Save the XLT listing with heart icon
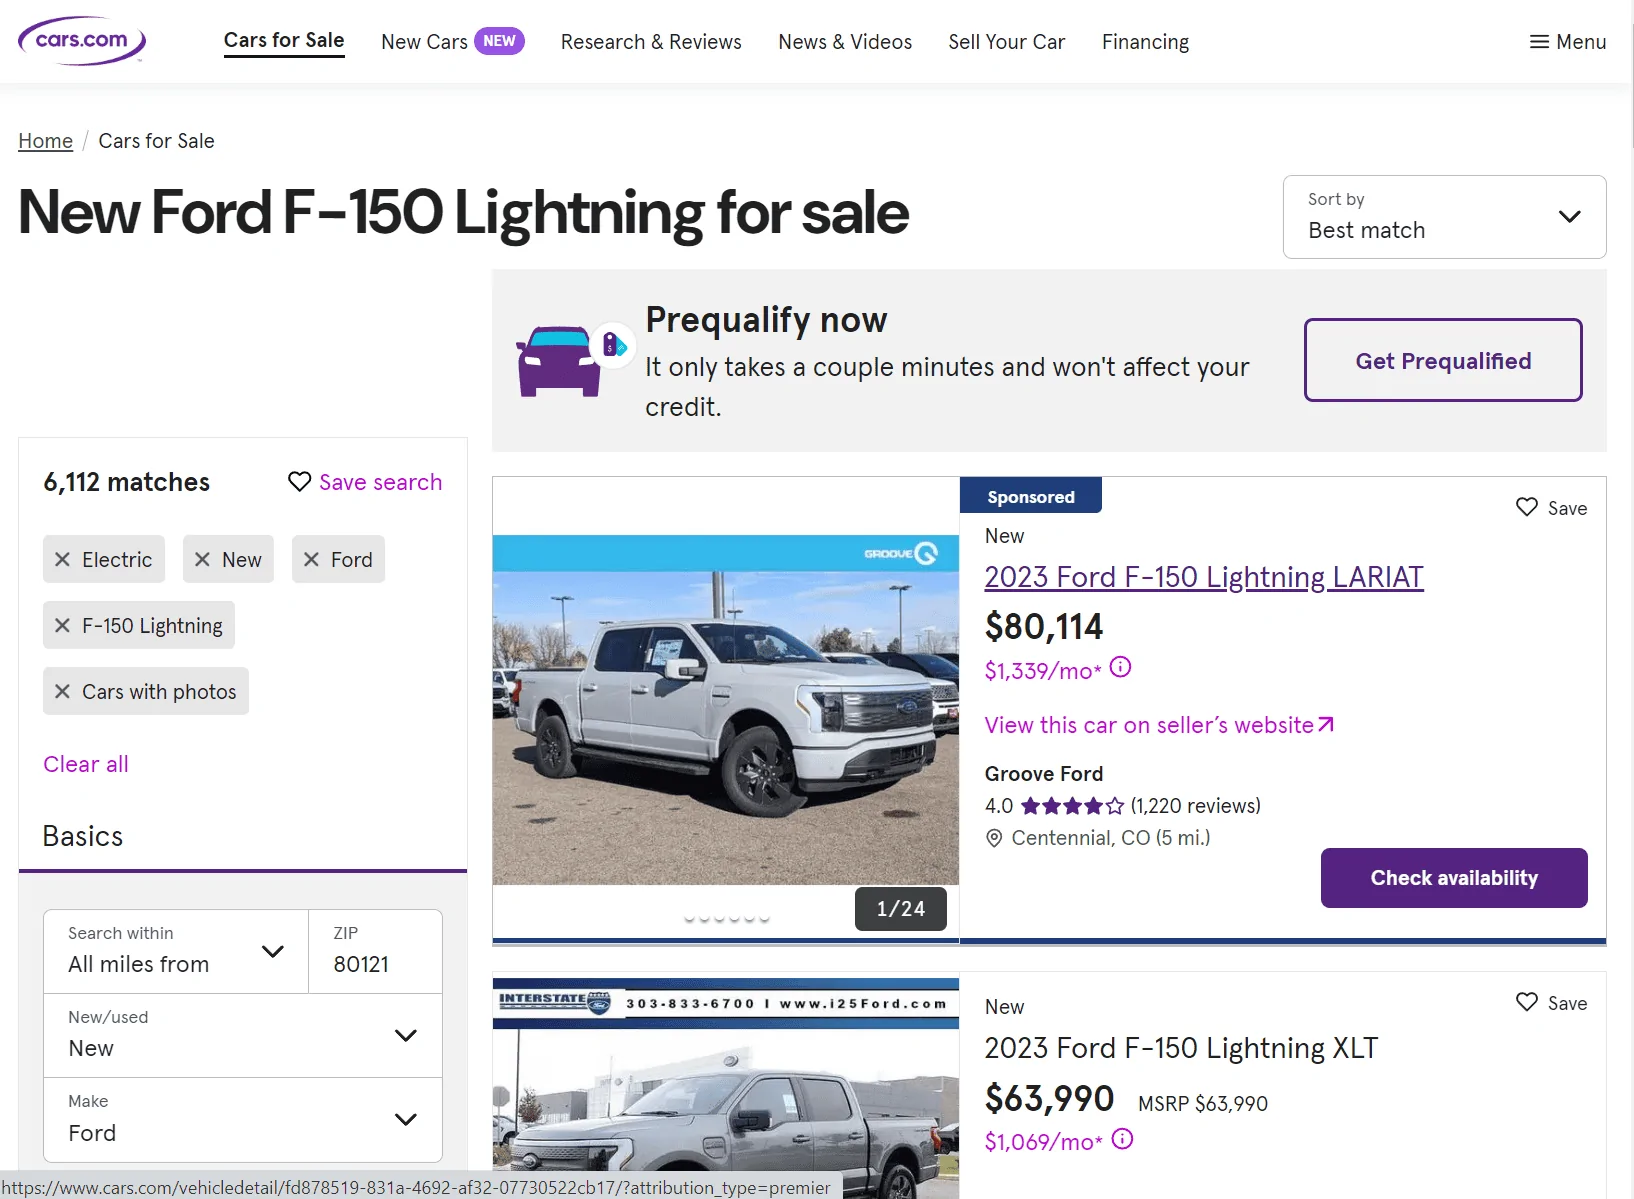This screenshot has height=1199, width=1634. (1526, 1002)
